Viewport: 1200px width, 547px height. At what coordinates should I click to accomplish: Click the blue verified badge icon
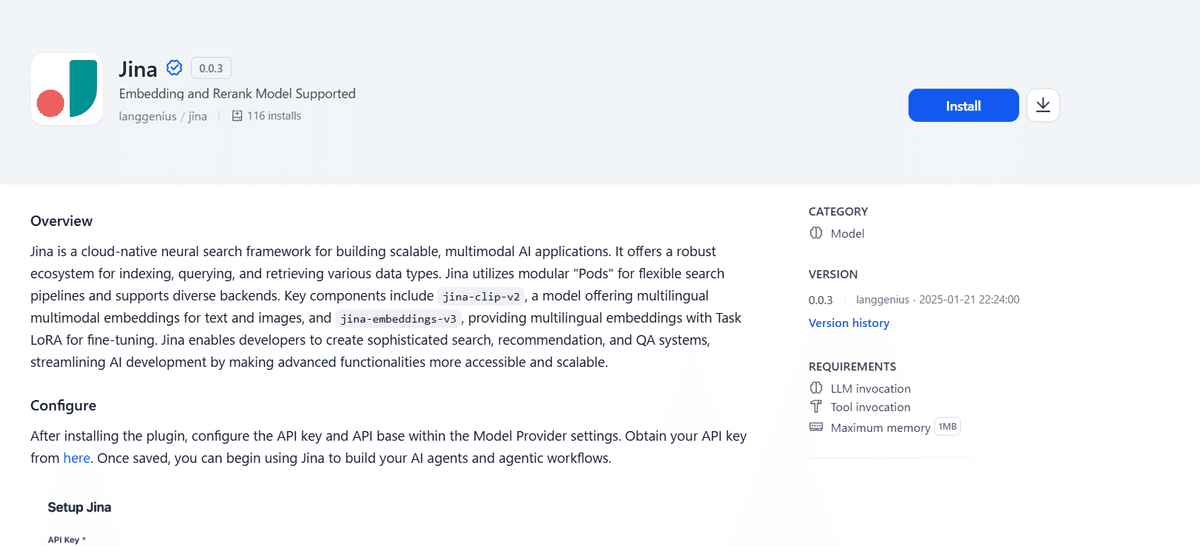click(x=174, y=68)
